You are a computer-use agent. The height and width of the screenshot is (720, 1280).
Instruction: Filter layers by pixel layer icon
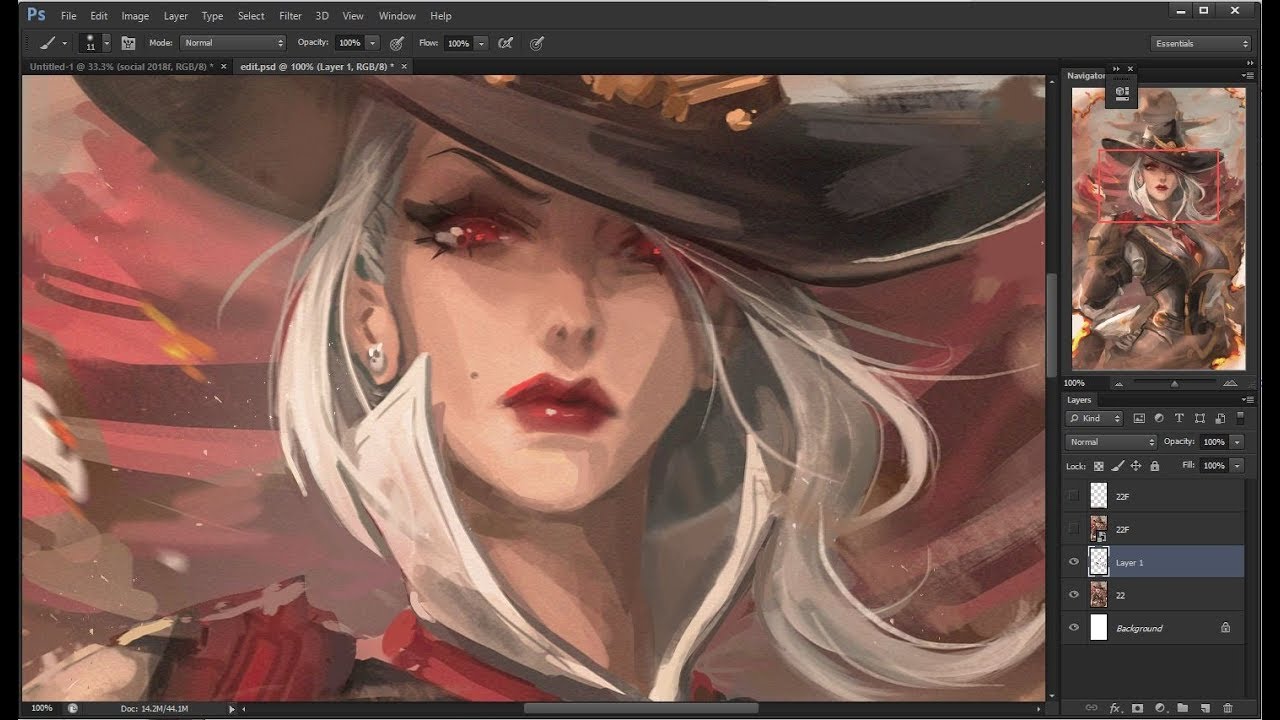point(1139,418)
